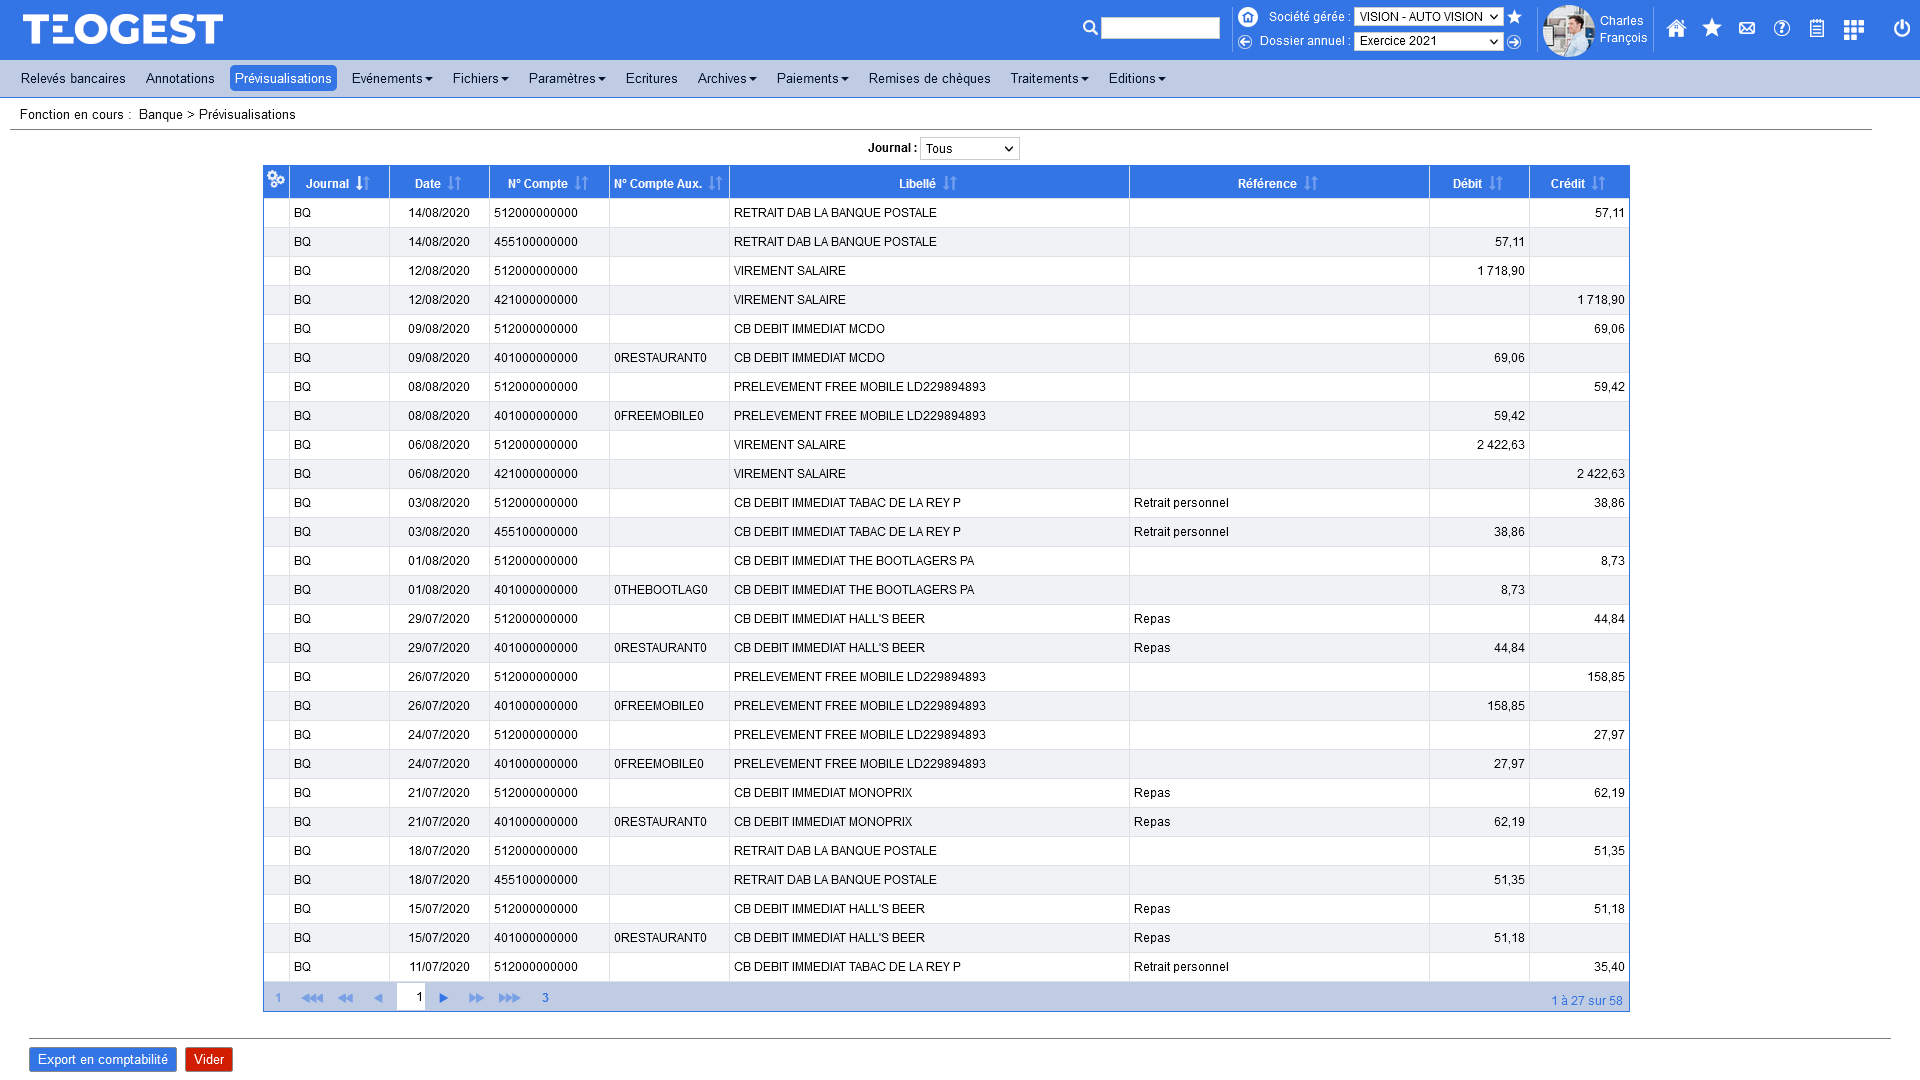Open the applications grid icon
Screen dimensions: 1920x1080
pos(1853,29)
